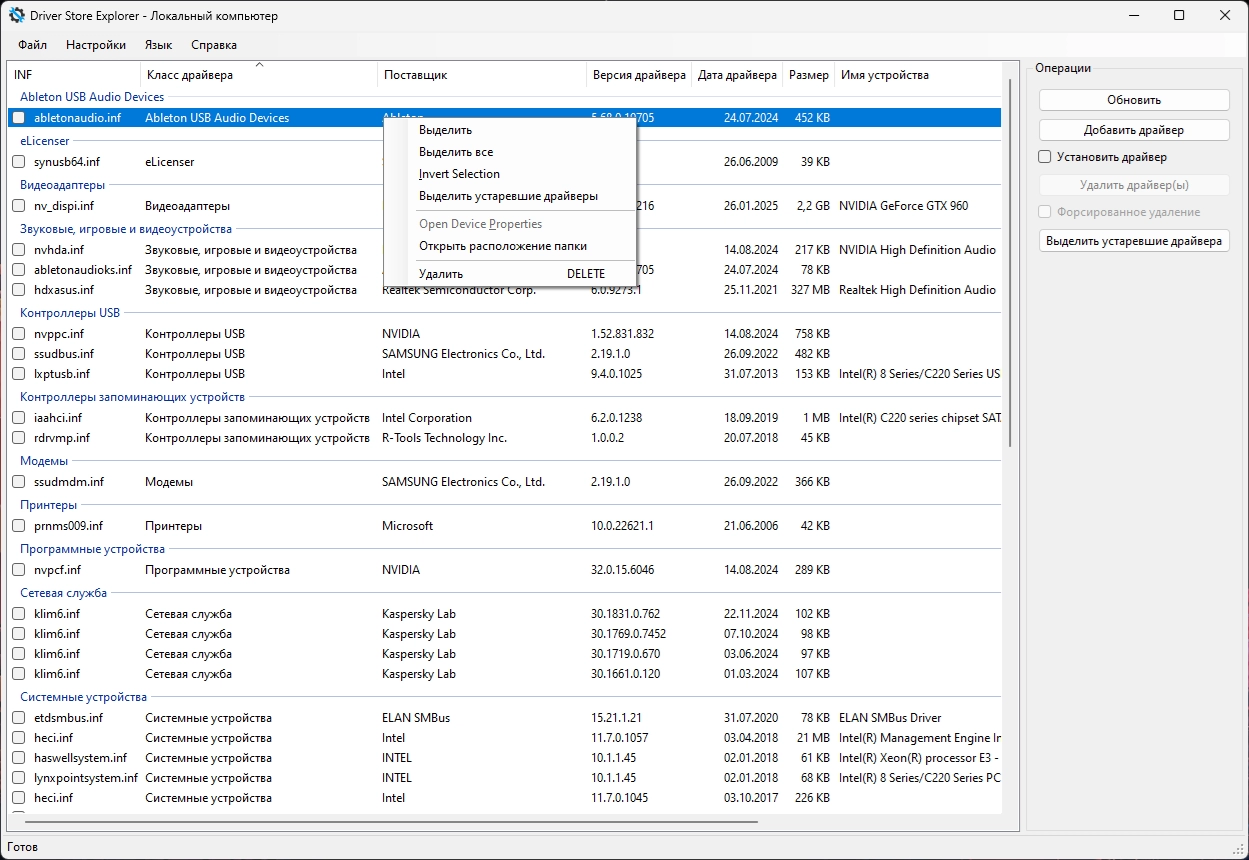The height and width of the screenshot is (860, 1249).
Task: Select Invert Selection from context menu
Action: tap(459, 174)
